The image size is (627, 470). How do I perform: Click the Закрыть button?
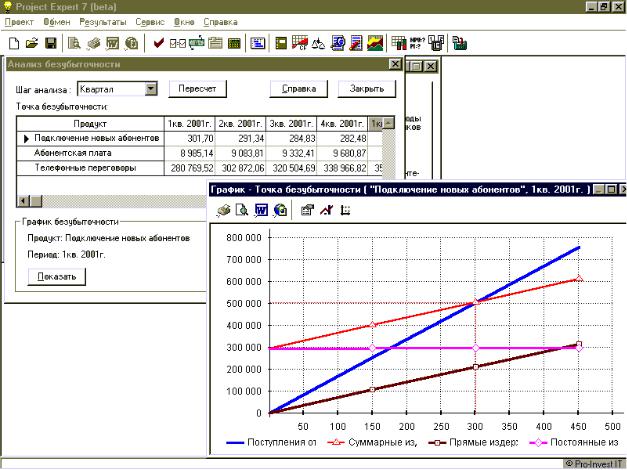point(367,89)
